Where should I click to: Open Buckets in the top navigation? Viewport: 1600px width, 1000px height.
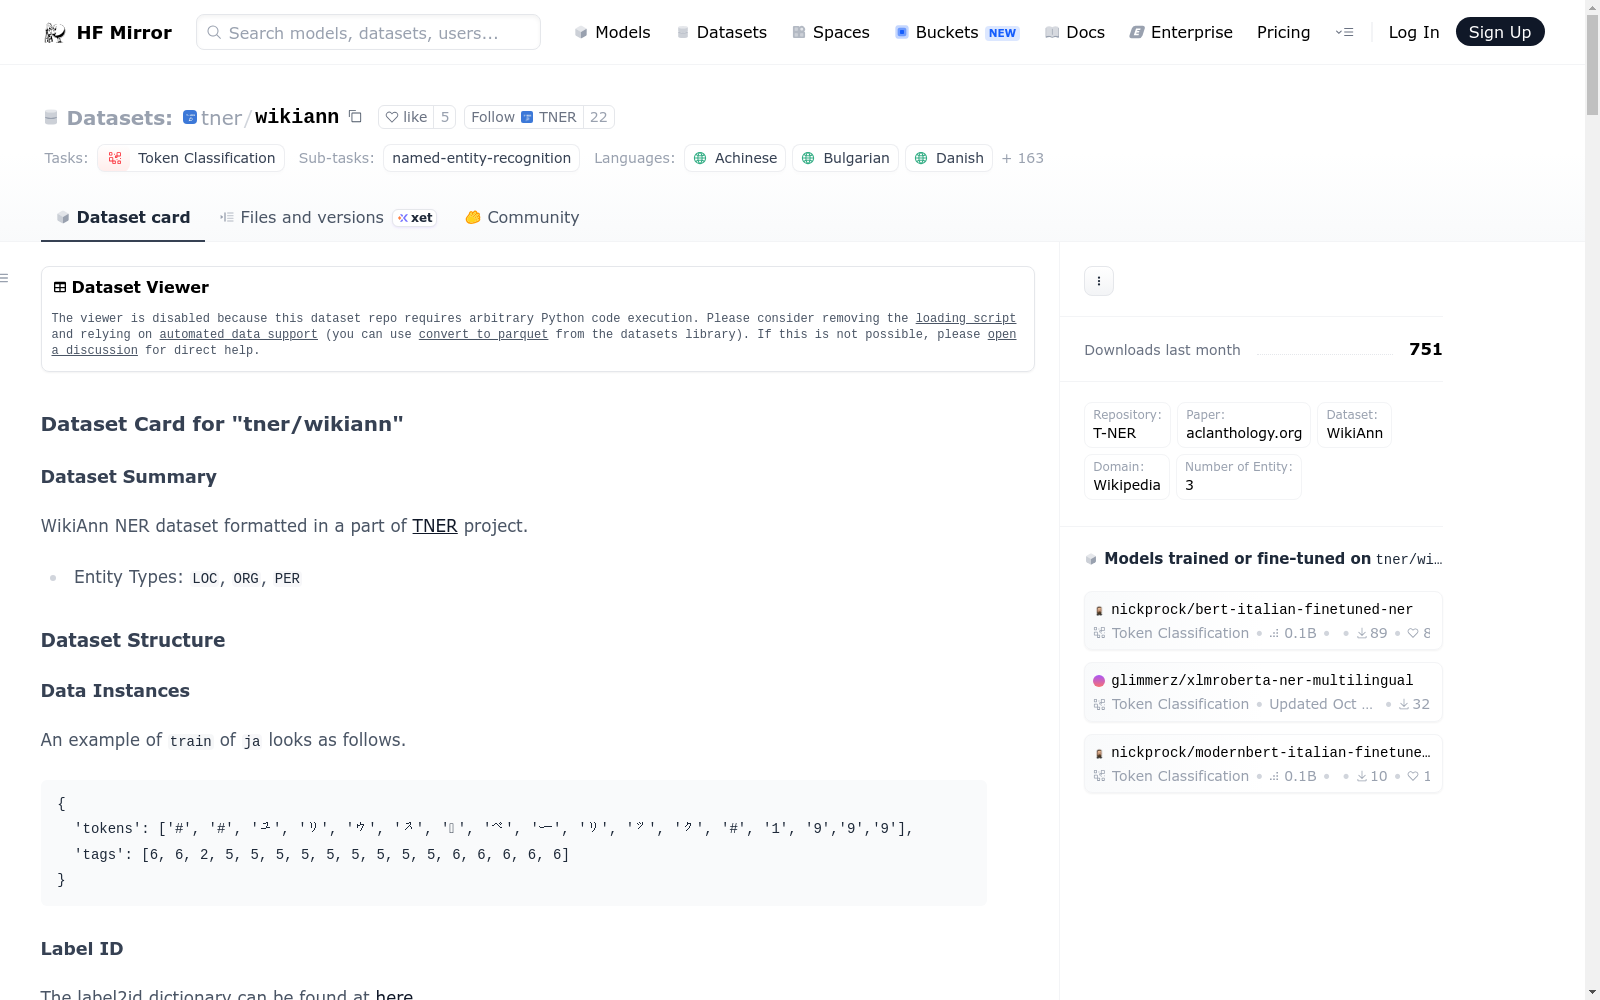click(x=957, y=33)
